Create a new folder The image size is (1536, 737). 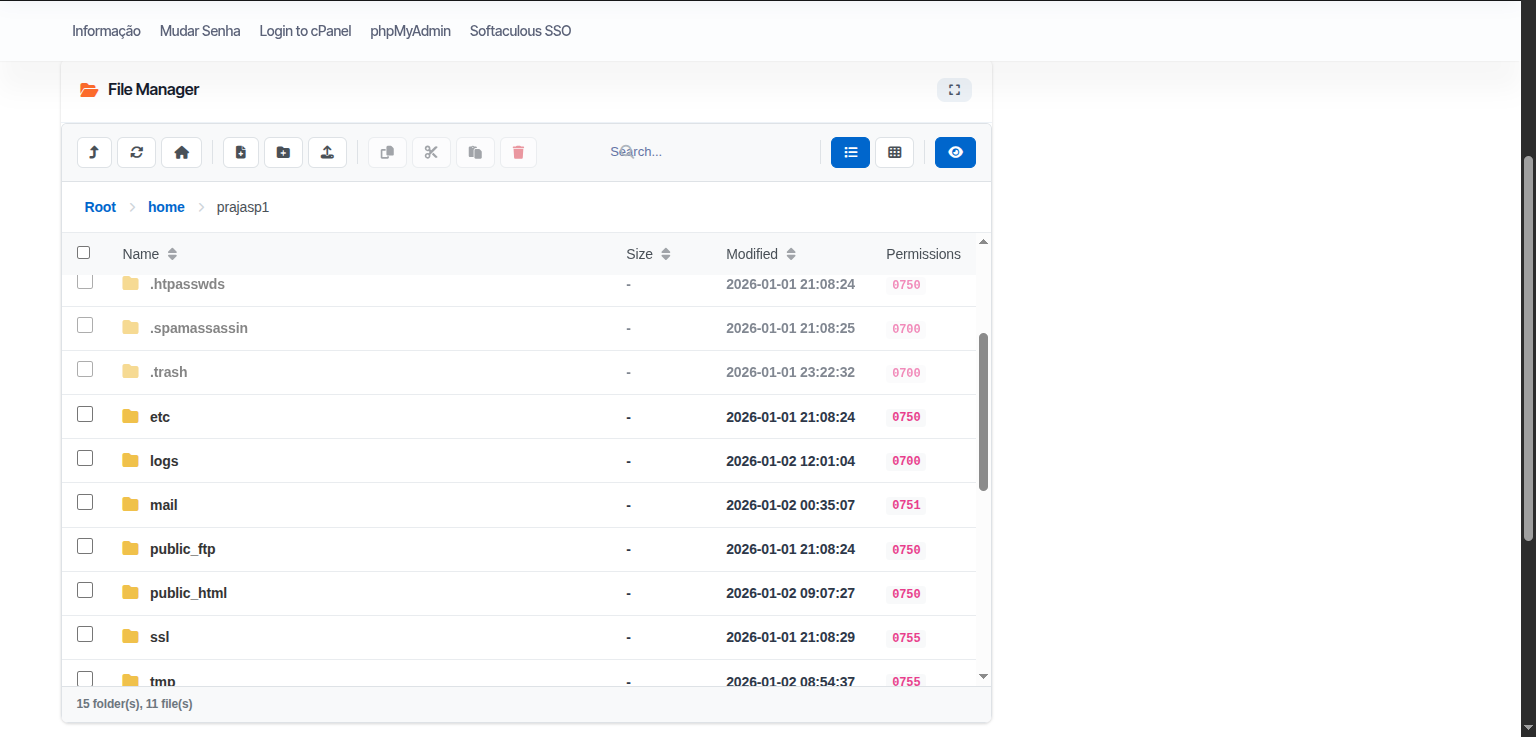283,152
